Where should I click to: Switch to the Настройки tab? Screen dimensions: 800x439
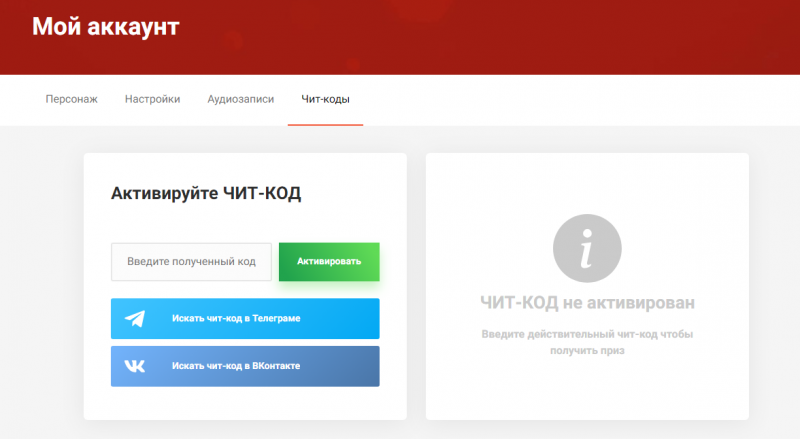click(x=153, y=99)
